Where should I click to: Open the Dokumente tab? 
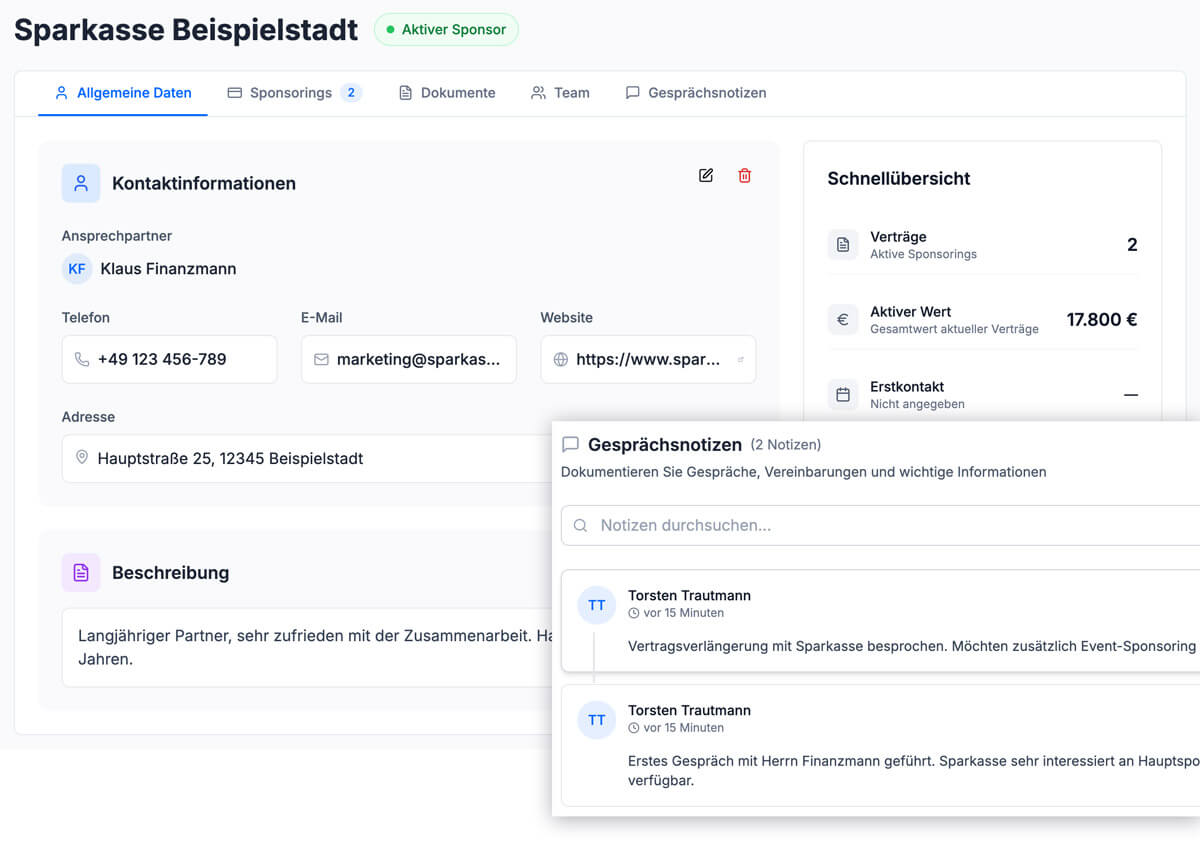[x=447, y=93]
